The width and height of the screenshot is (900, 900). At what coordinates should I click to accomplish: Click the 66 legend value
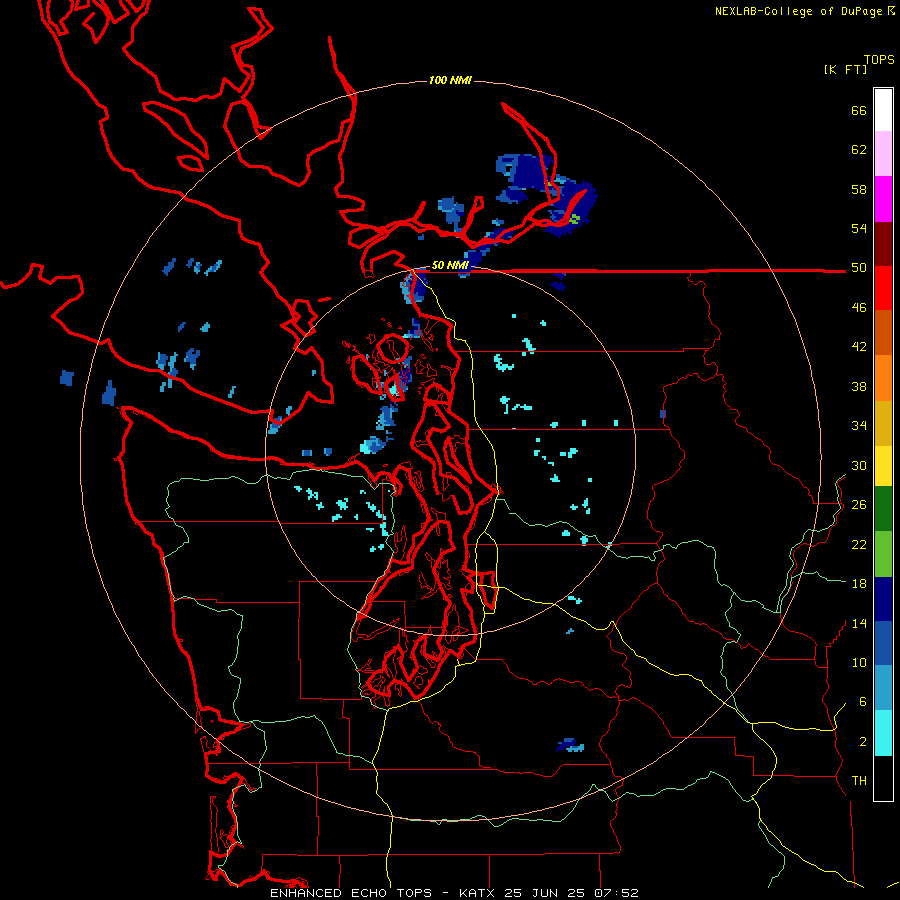[859, 111]
